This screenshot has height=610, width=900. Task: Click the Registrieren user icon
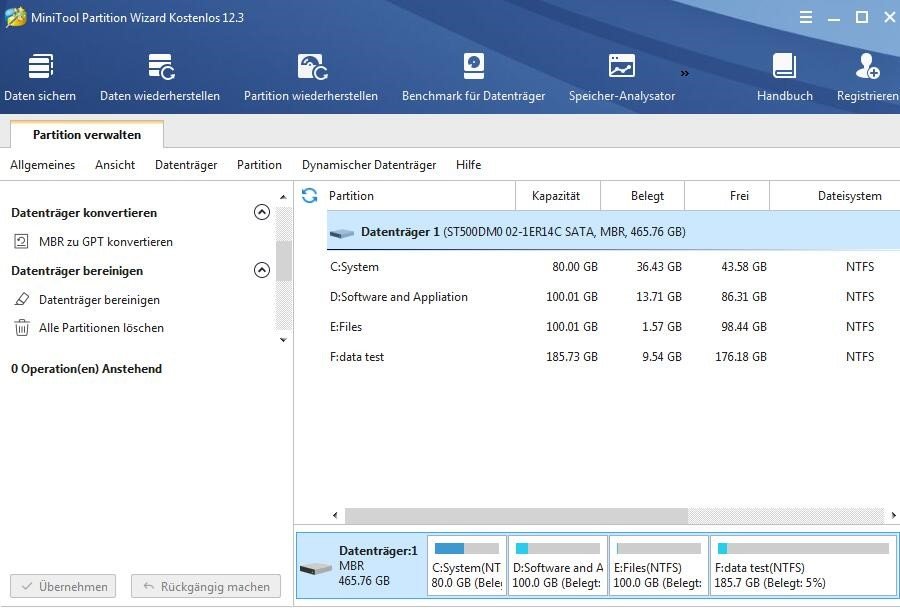(867, 68)
